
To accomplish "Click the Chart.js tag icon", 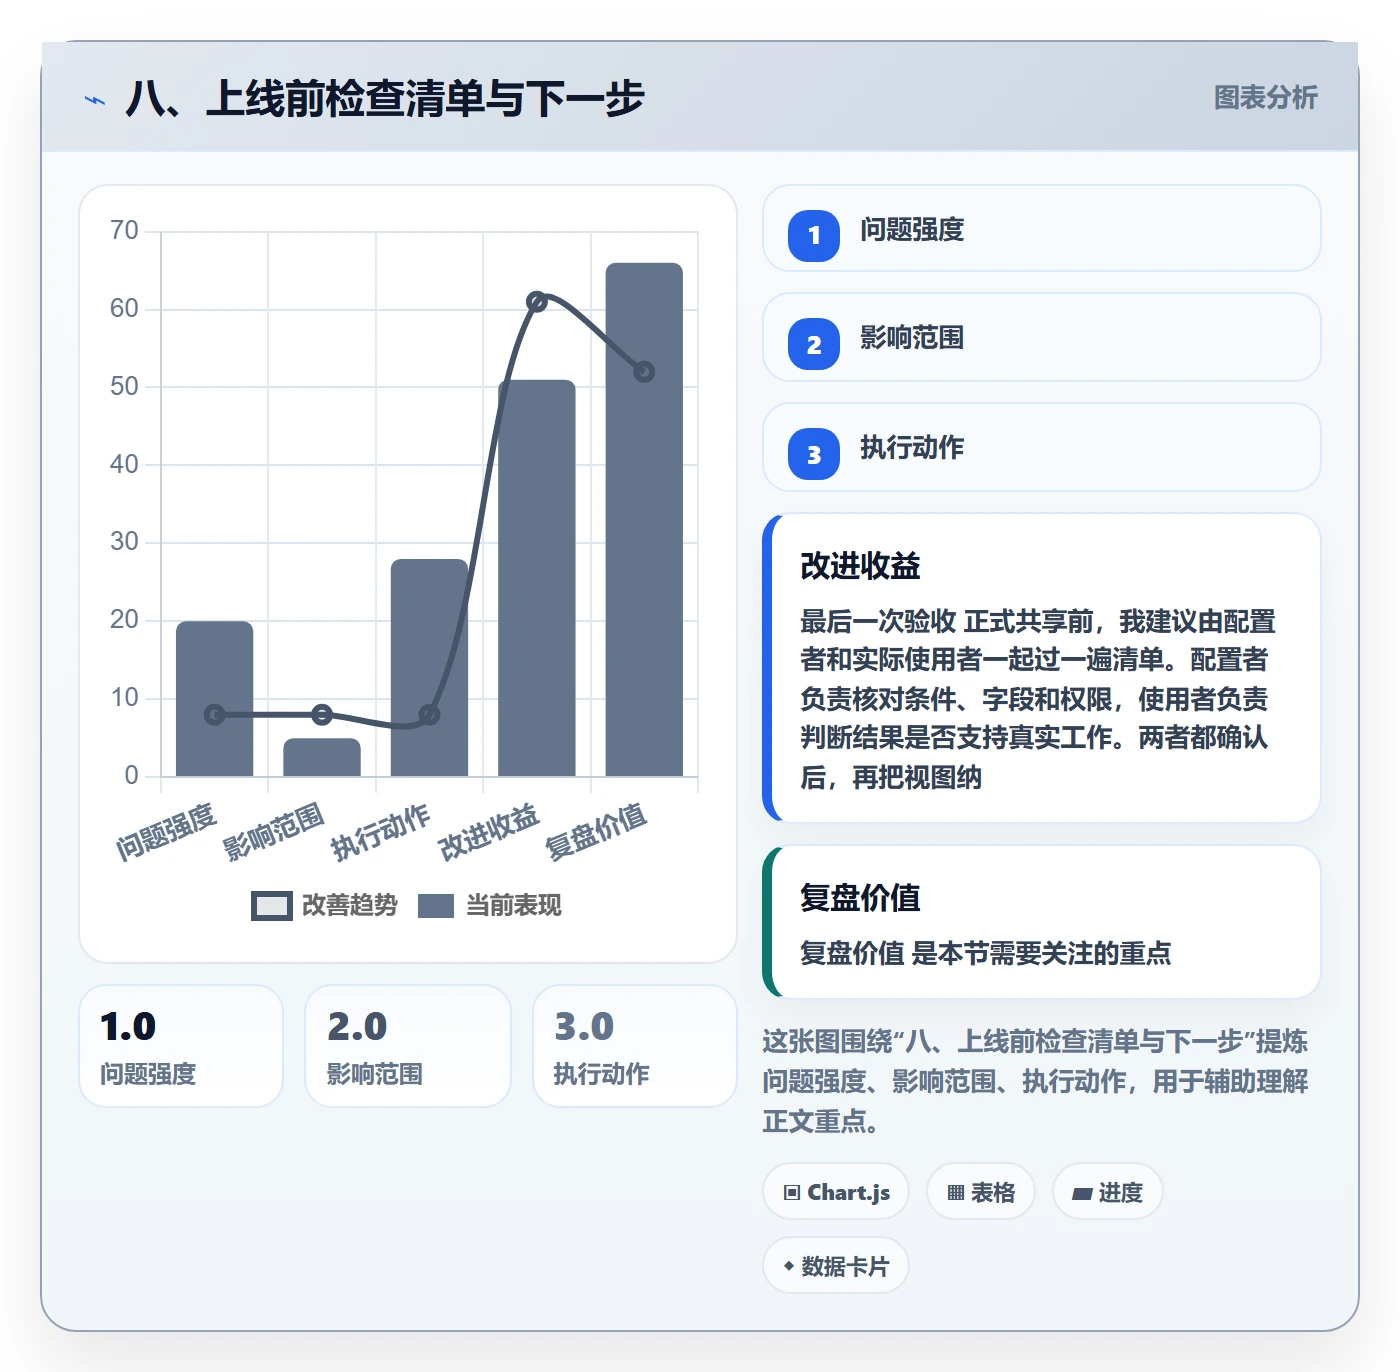I will pos(792,1192).
